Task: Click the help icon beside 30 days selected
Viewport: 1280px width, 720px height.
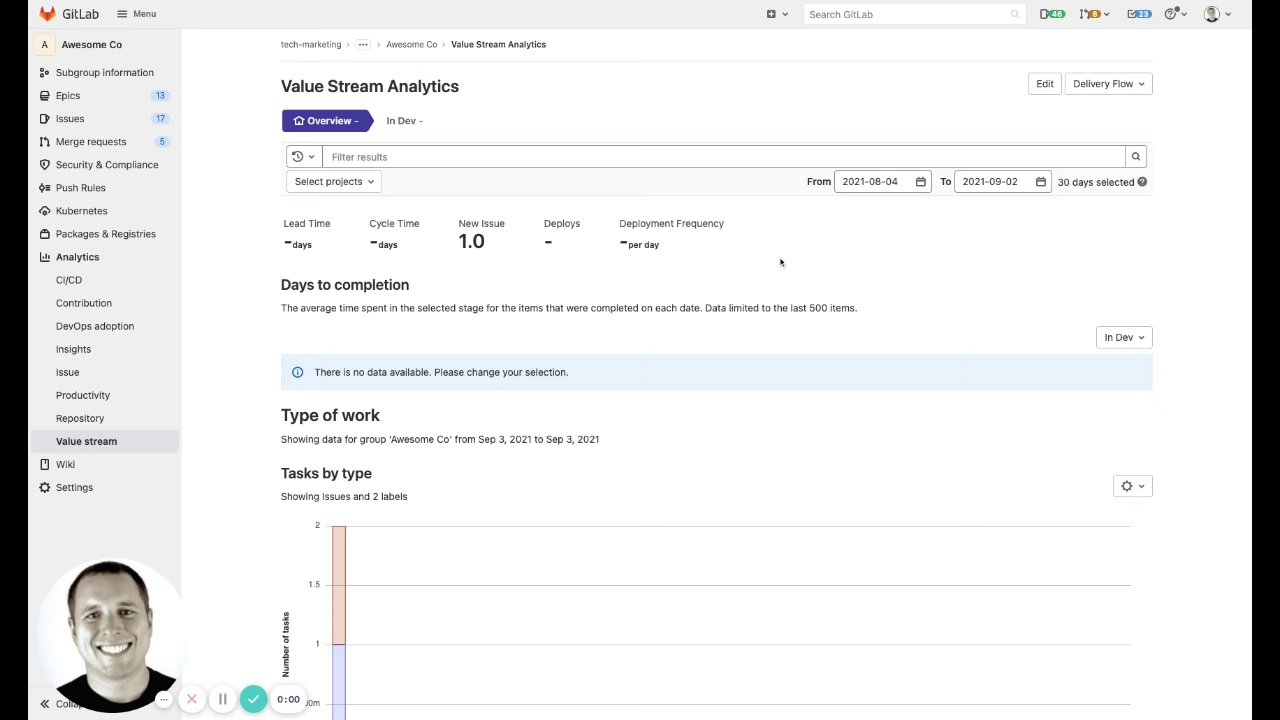Action: (x=1142, y=182)
